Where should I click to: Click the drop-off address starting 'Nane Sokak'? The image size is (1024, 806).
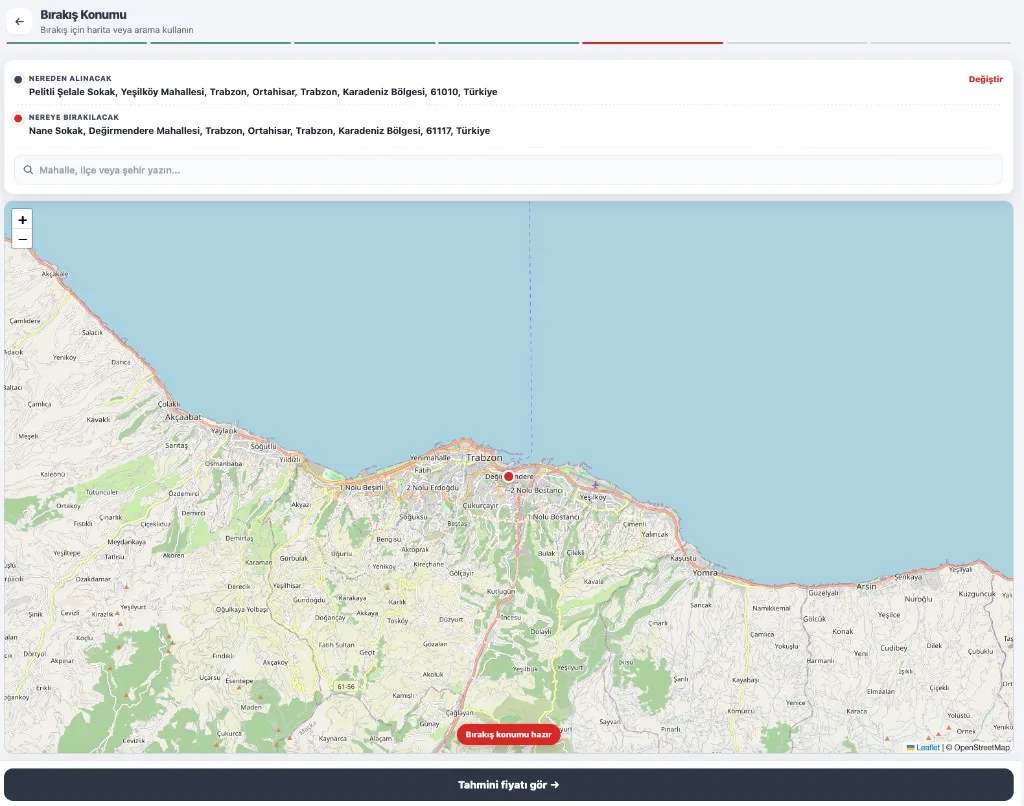coord(259,131)
